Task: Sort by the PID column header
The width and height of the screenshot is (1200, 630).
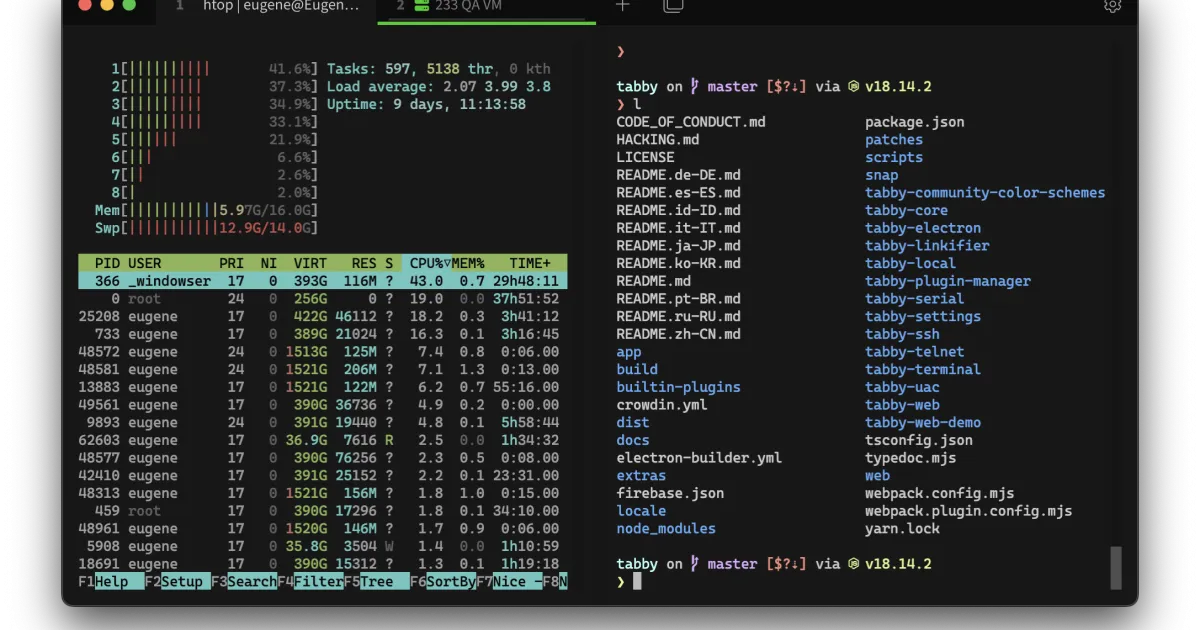Action: tap(107, 263)
